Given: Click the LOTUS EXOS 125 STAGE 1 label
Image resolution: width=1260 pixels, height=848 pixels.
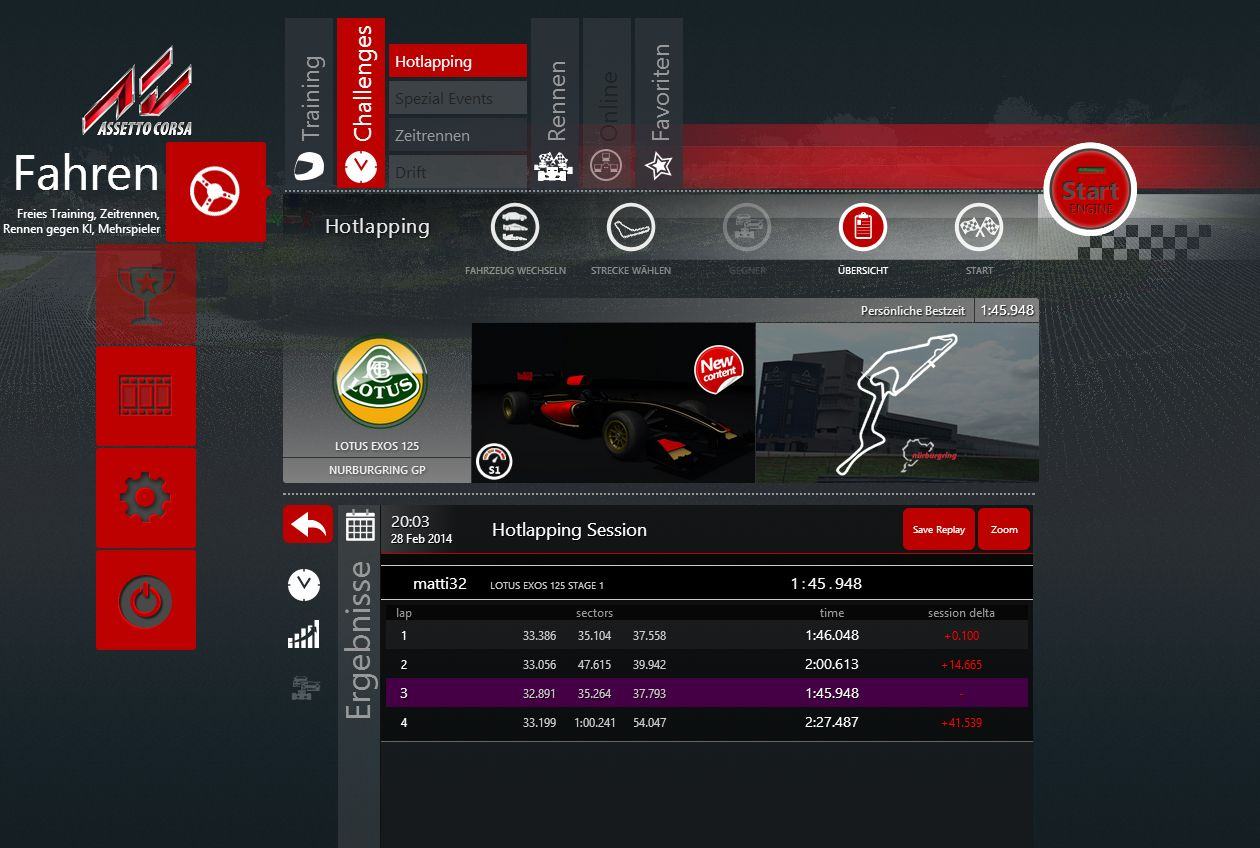Looking at the screenshot, I should click(547, 585).
